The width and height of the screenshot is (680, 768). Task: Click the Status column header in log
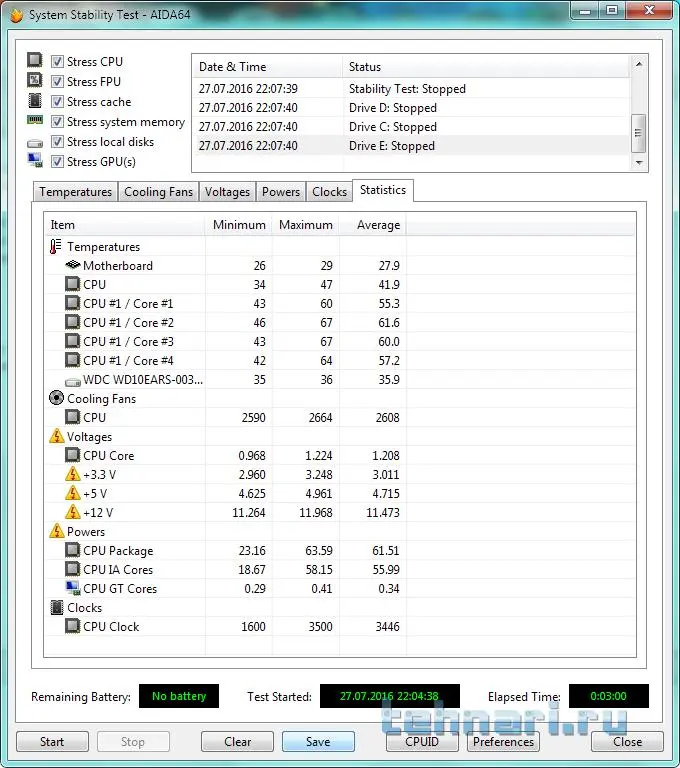(x=485, y=67)
